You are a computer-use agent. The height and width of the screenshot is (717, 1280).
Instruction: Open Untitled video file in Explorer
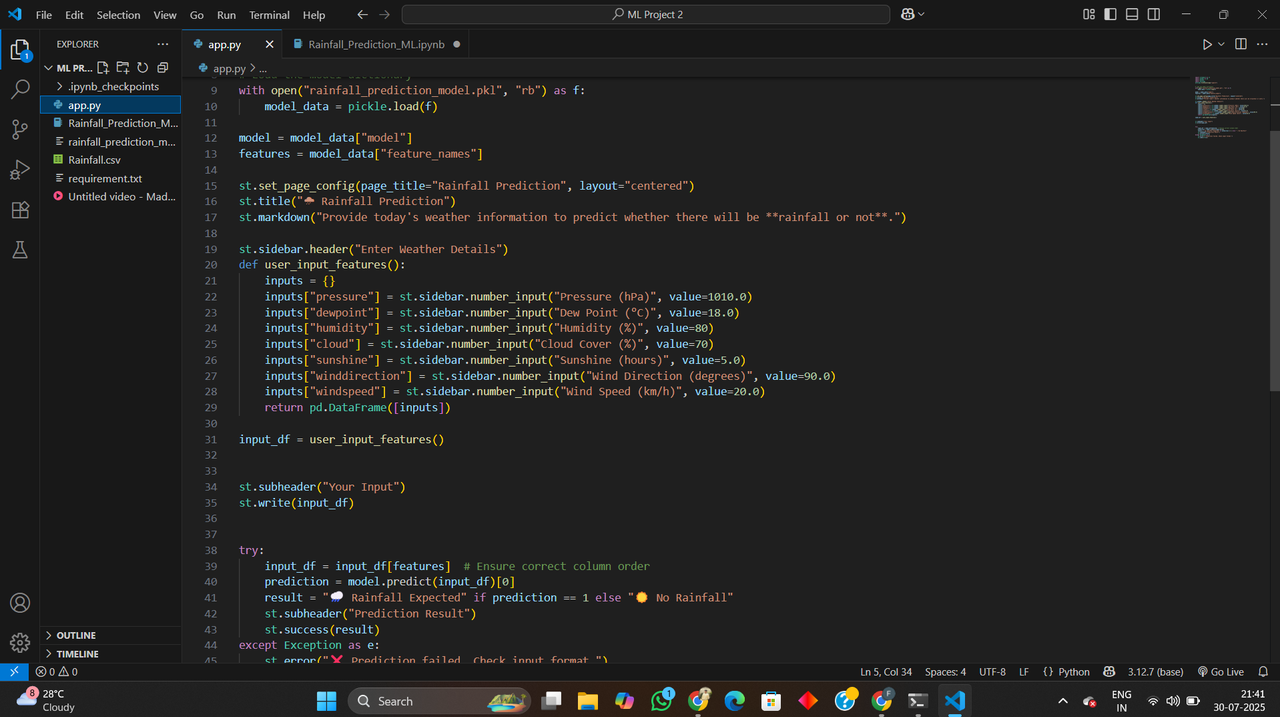pos(110,196)
